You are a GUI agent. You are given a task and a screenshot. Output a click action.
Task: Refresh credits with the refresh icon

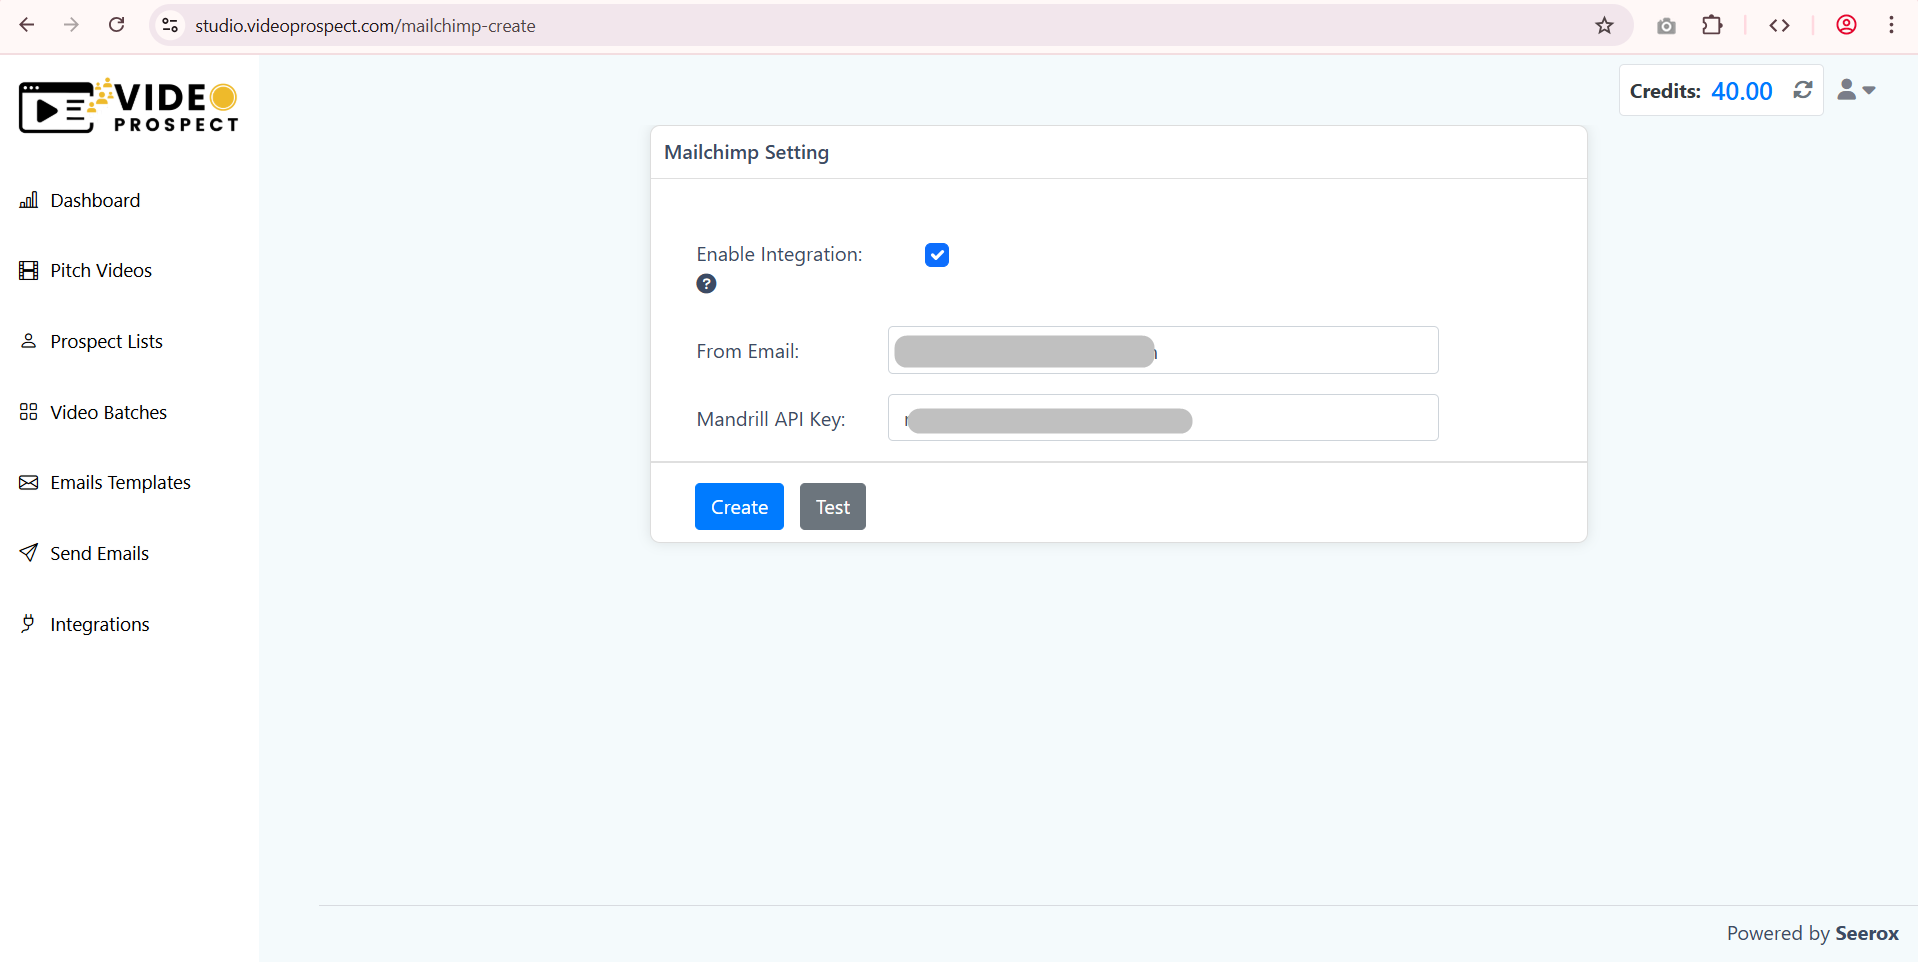(1803, 90)
